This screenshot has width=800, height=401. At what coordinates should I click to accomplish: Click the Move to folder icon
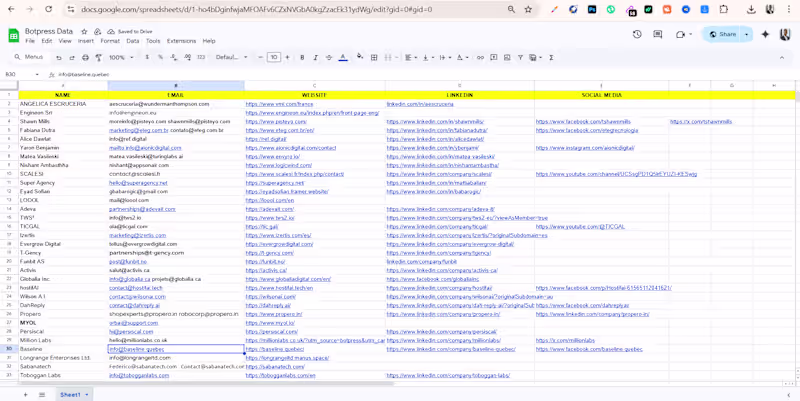pyautogui.click(x=97, y=32)
